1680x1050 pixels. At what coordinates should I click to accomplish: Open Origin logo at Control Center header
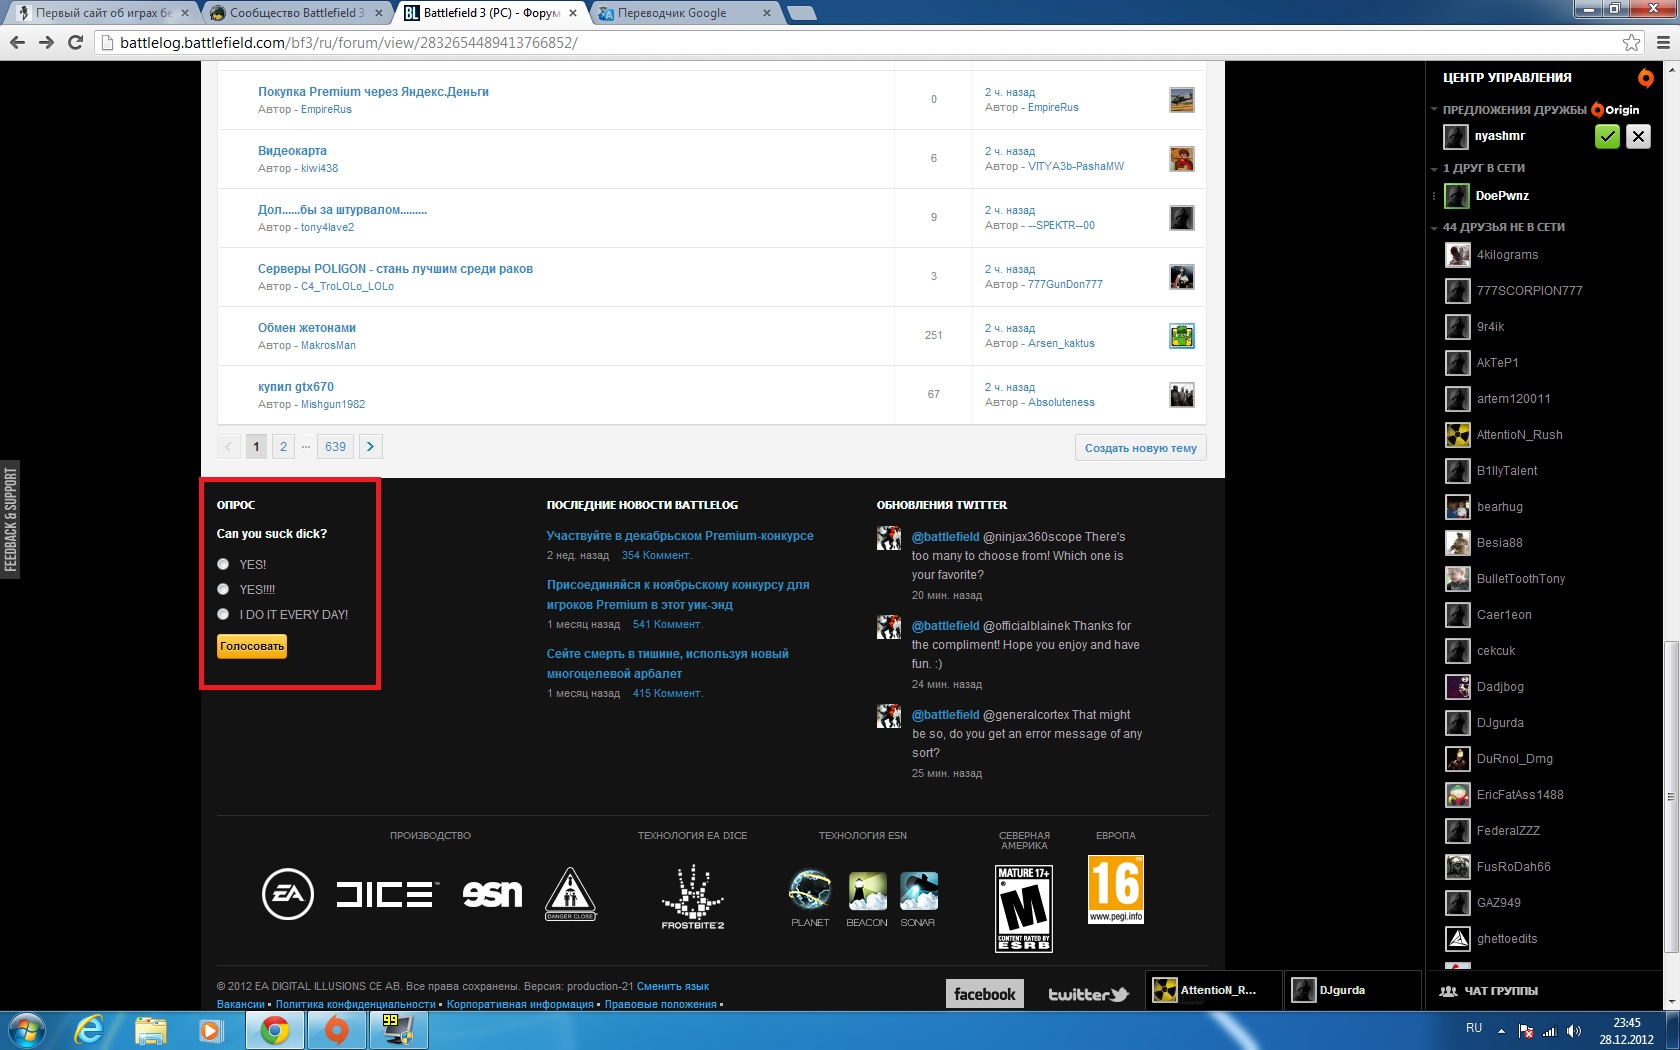click(1646, 78)
